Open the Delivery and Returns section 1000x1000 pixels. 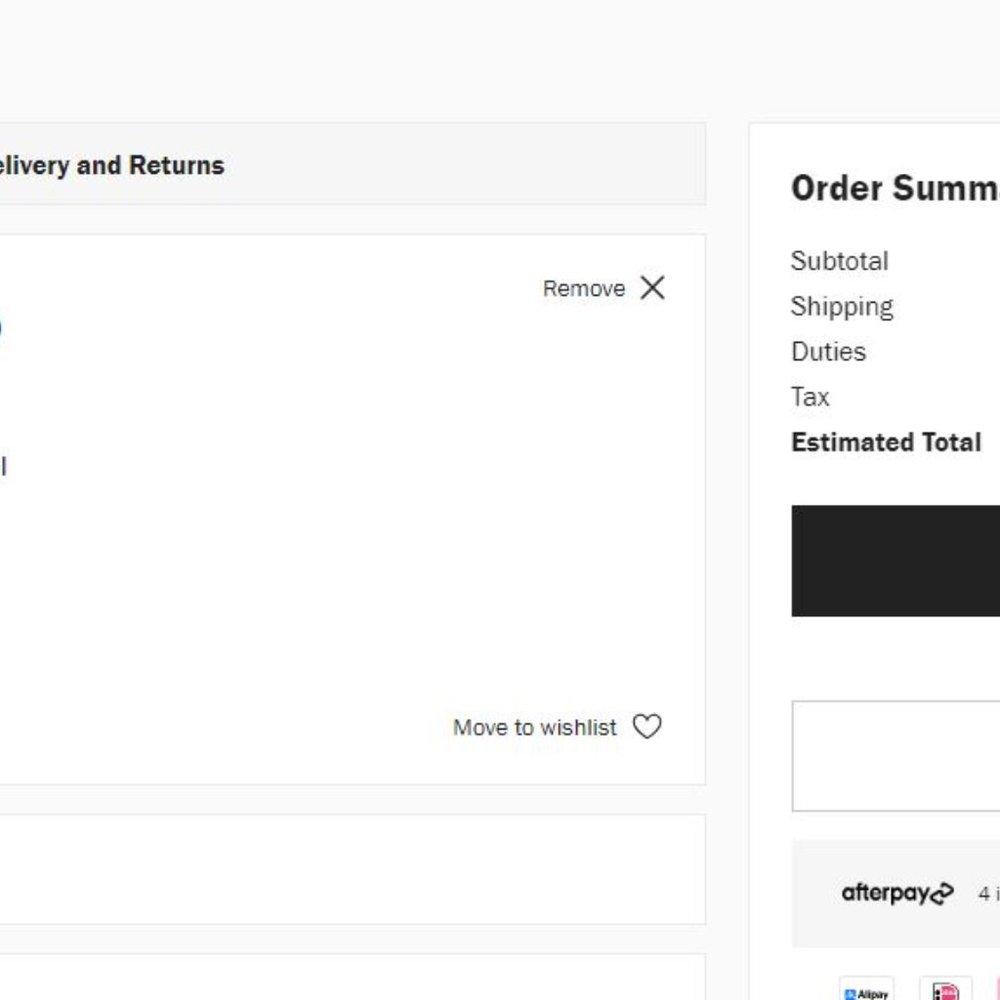(x=353, y=165)
